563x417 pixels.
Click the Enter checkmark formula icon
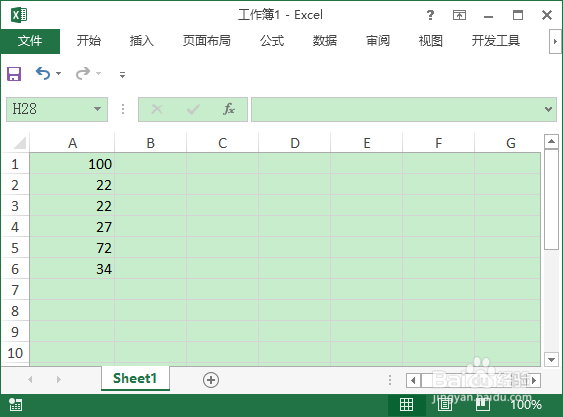193,109
